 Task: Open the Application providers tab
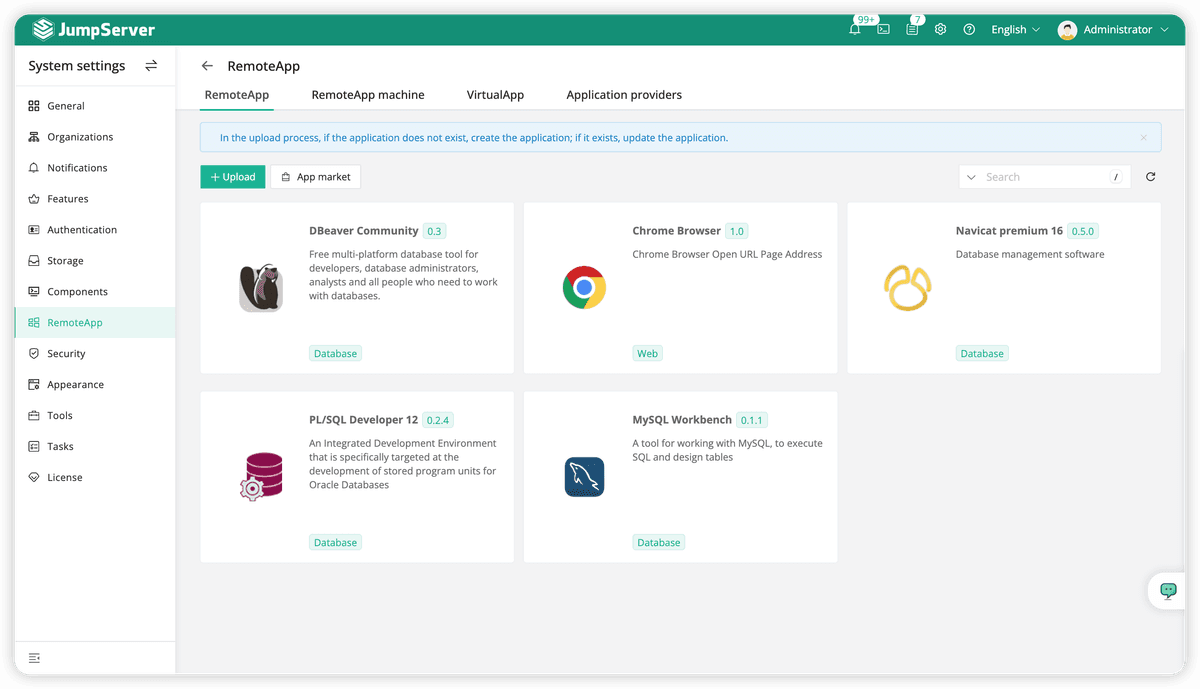click(x=624, y=94)
